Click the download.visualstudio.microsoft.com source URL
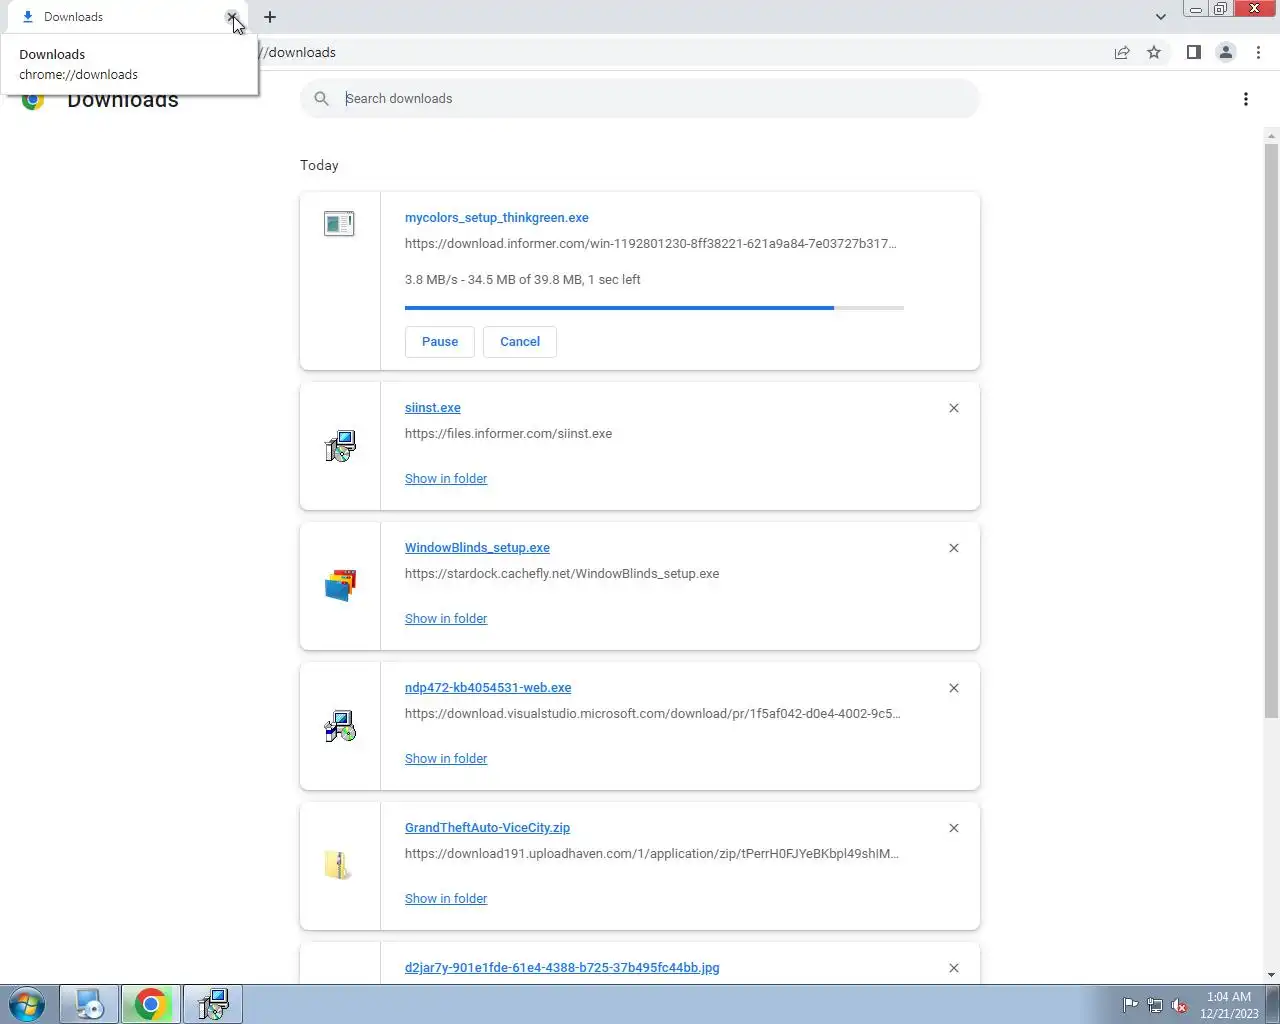The height and width of the screenshot is (1024, 1280). [652, 714]
